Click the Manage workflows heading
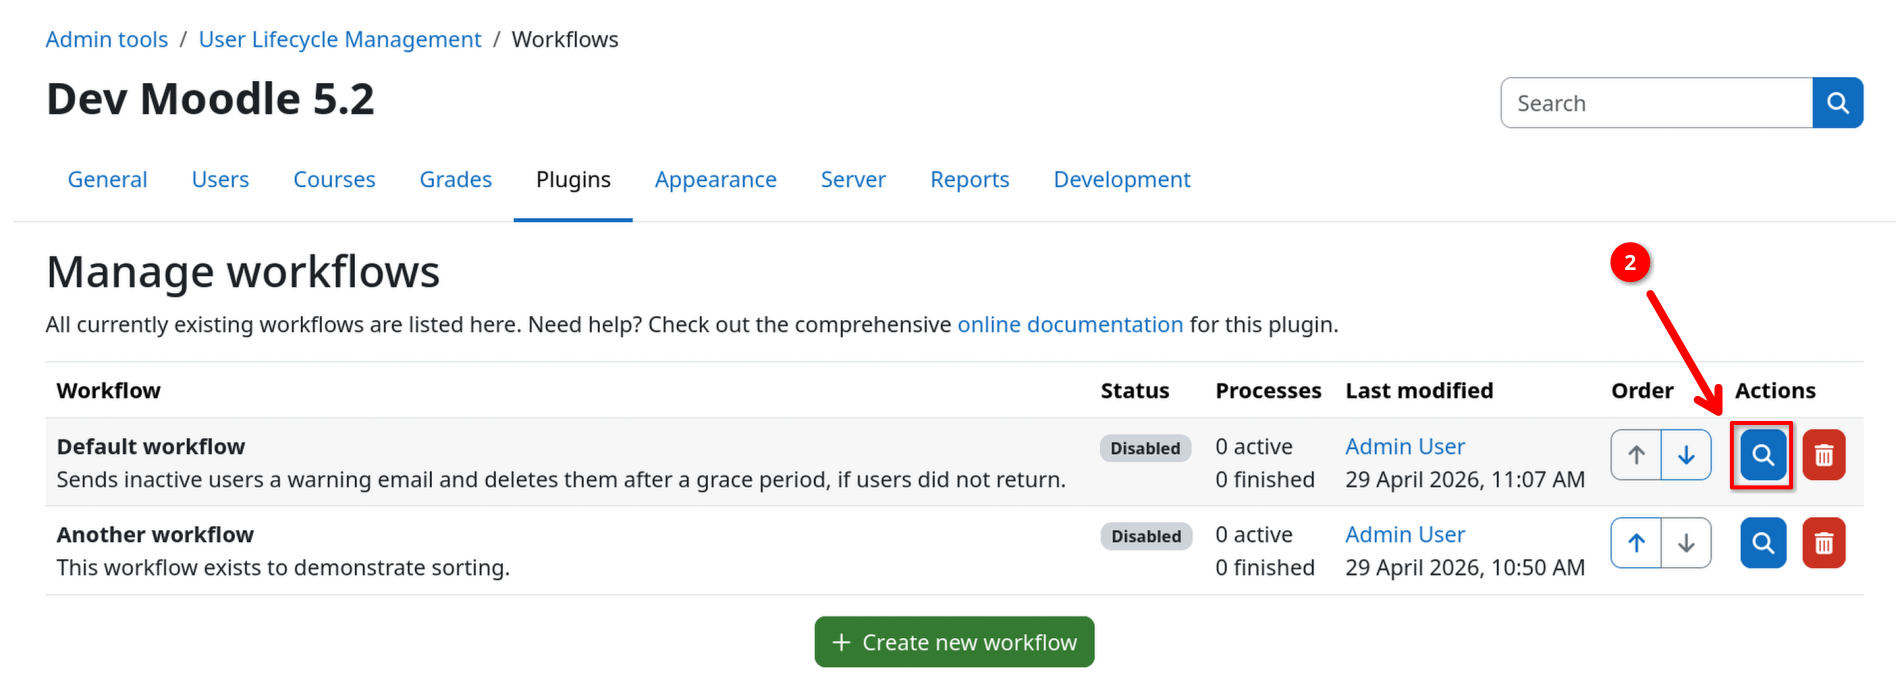Image resolution: width=1904 pixels, height=688 pixels. pos(243,272)
